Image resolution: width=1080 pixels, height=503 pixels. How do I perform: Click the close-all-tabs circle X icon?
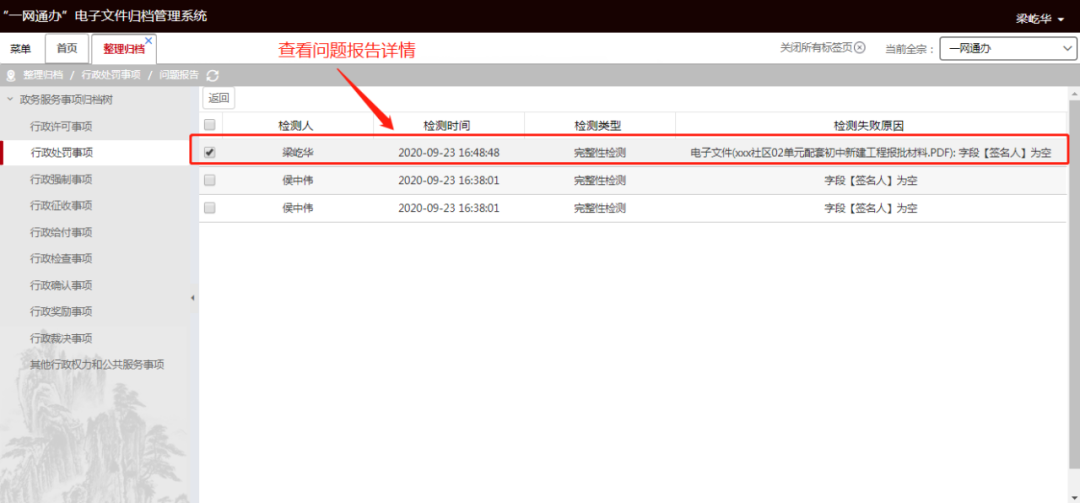859,48
